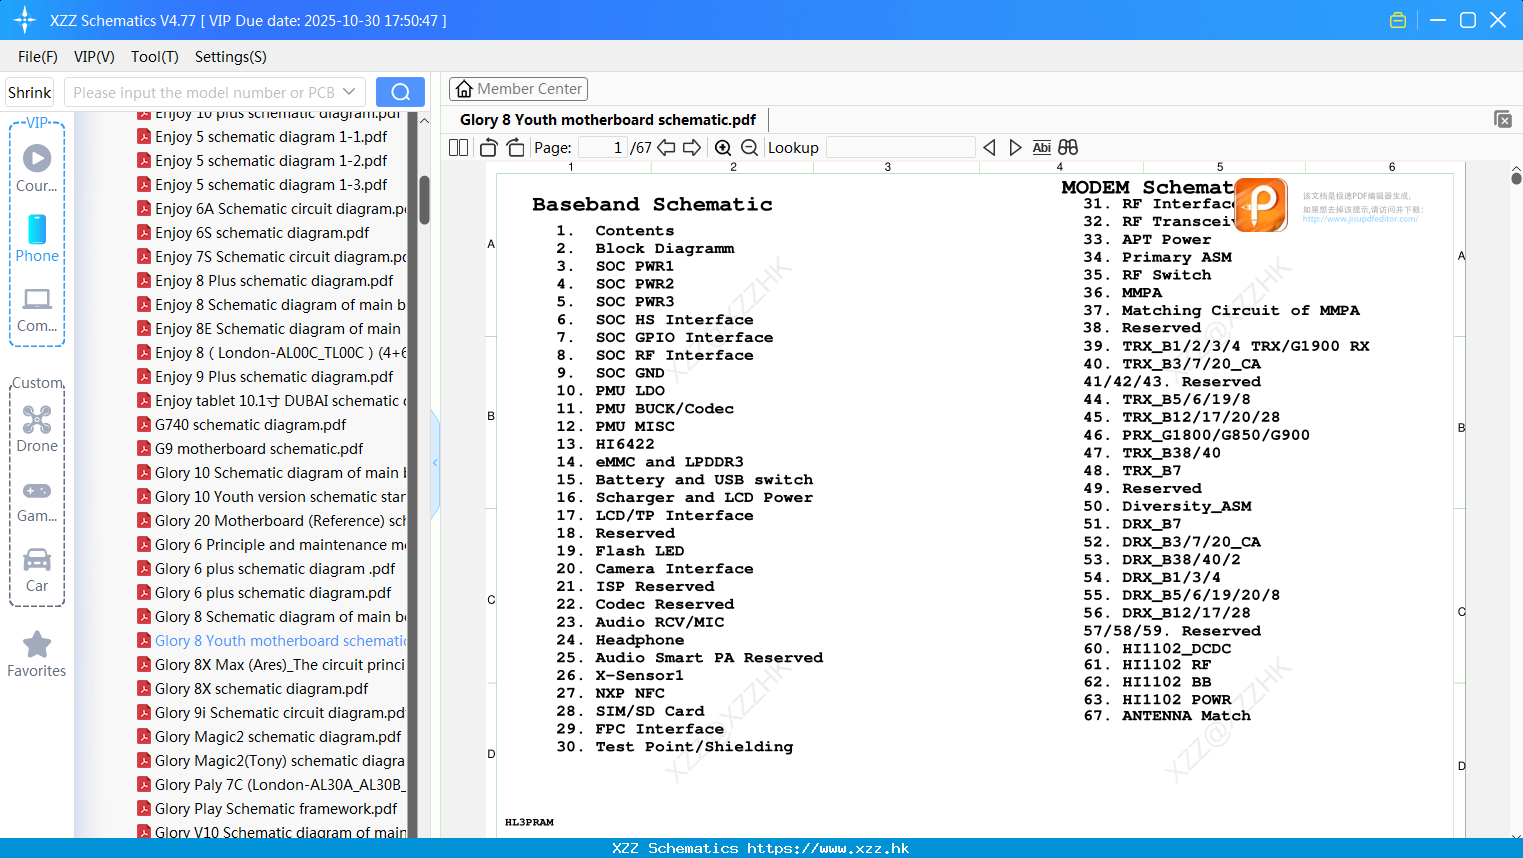Zoom in on the schematic
Viewport: 1523px width, 858px height.
[x=723, y=148]
